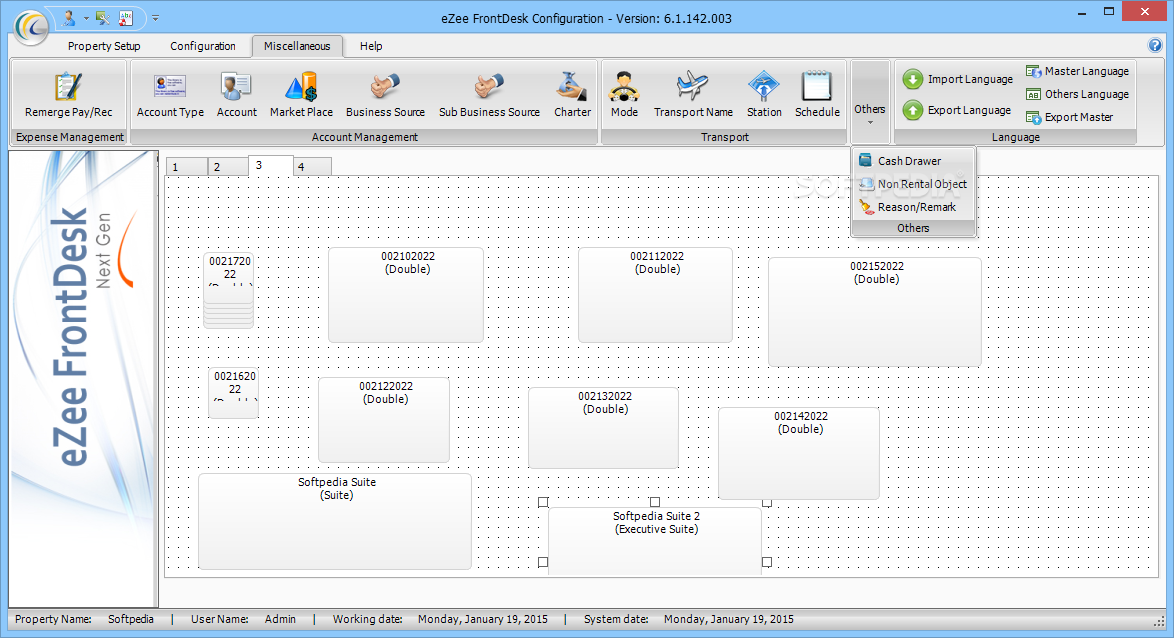Open Transport Name airplane icon
Screen dimensions: 1174x638
[x=693, y=87]
